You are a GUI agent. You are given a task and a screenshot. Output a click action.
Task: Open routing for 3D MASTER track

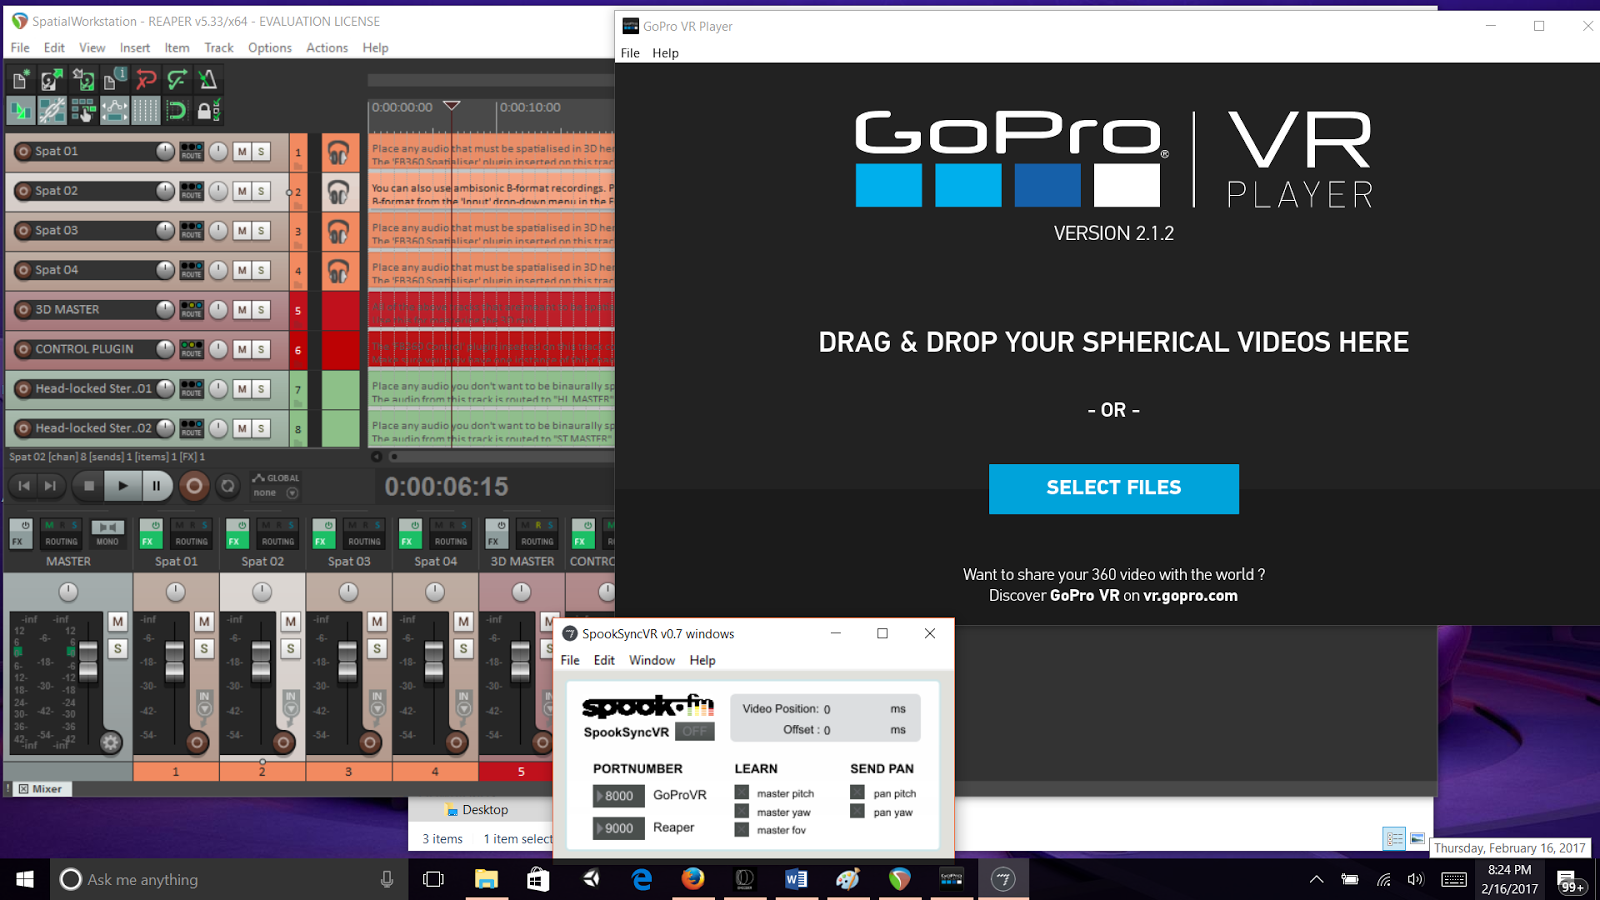point(191,310)
